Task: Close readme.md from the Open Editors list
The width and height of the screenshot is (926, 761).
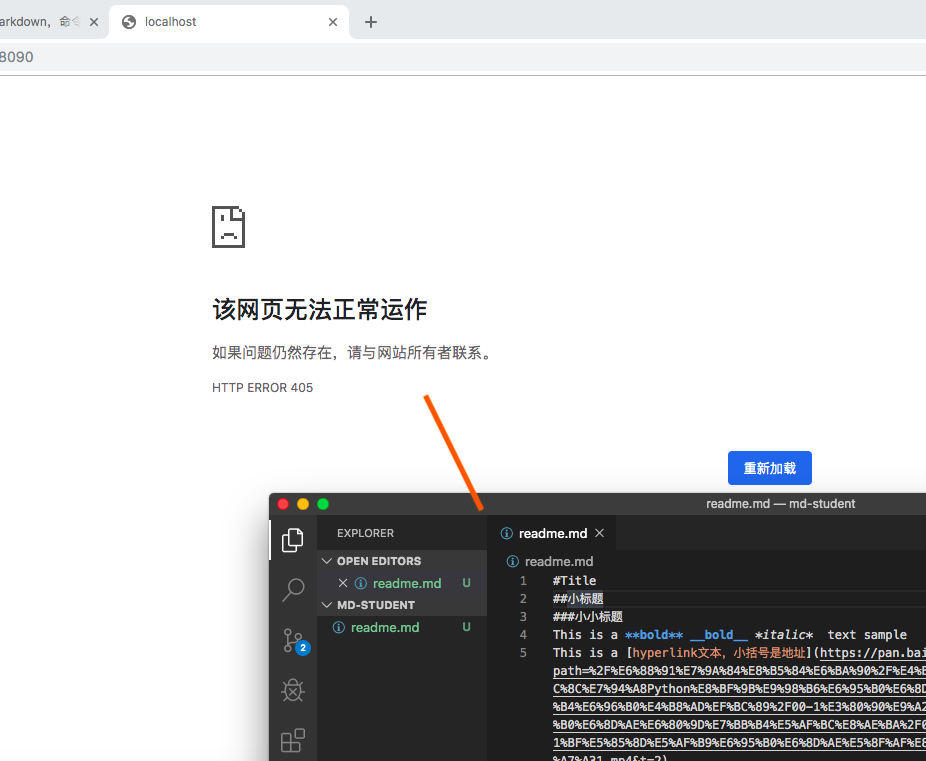Action: click(x=343, y=583)
